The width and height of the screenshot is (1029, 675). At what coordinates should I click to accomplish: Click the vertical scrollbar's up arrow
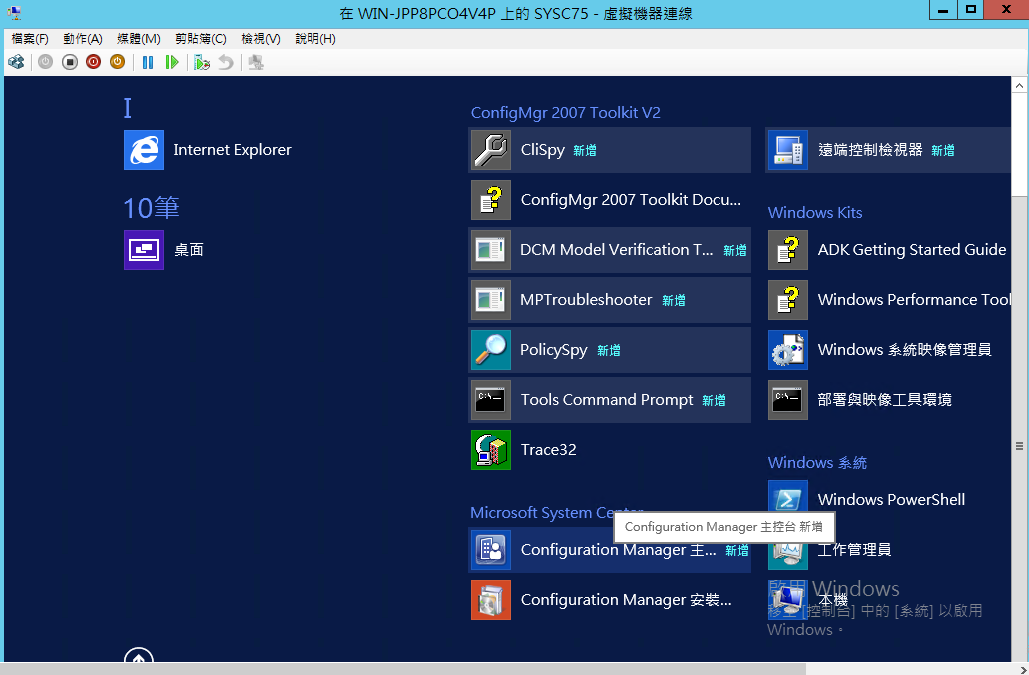click(1019, 85)
